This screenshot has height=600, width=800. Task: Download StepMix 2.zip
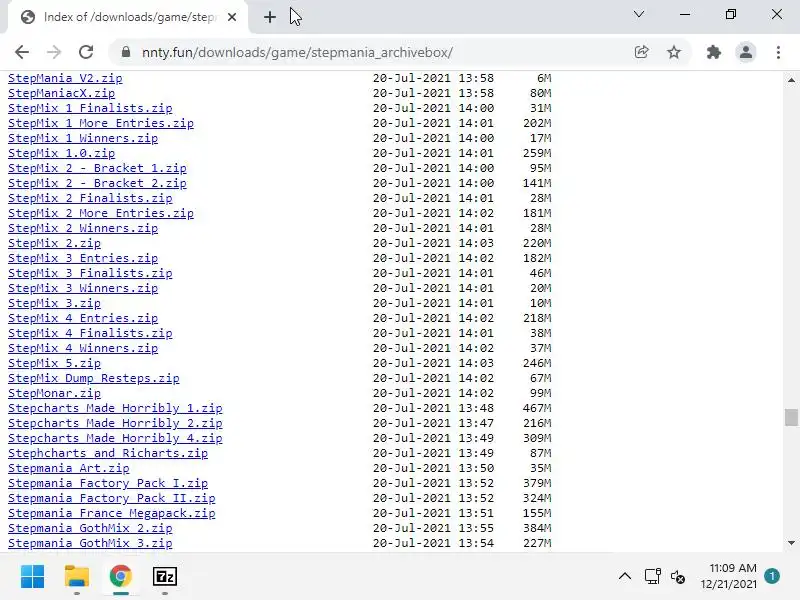pyautogui.click(x=55, y=243)
